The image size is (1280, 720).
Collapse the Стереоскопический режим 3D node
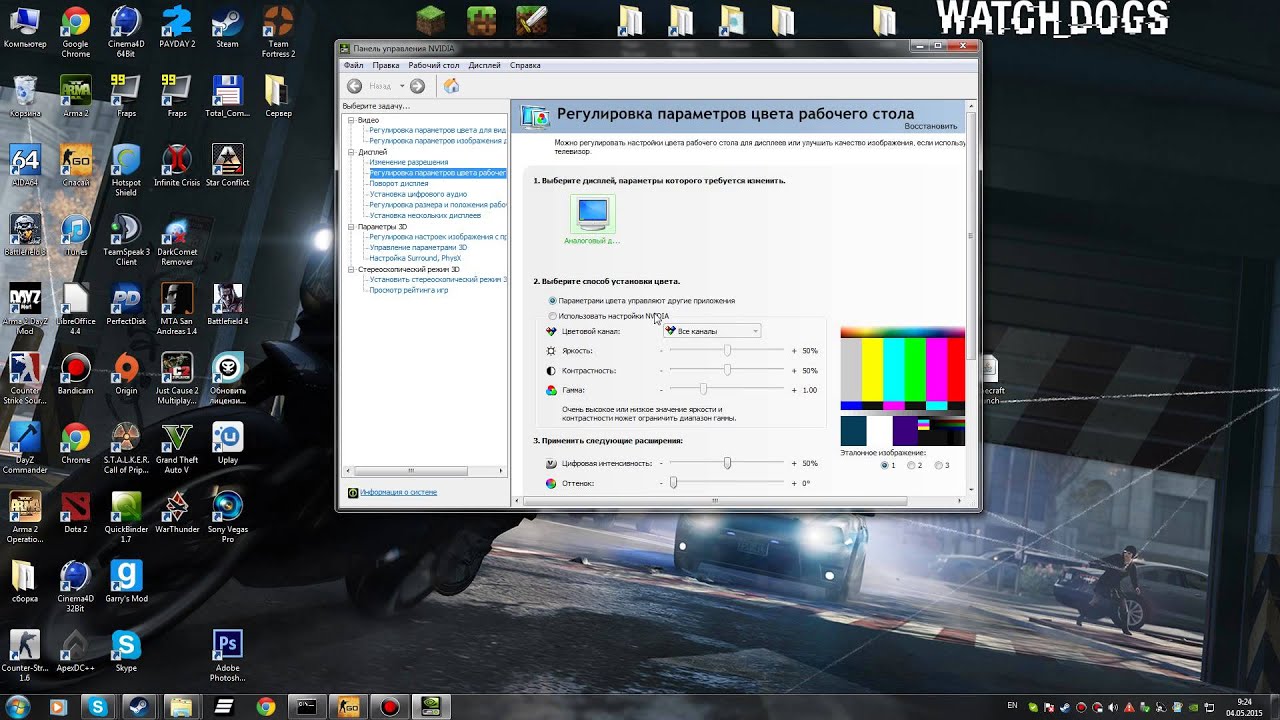click(351, 269)
